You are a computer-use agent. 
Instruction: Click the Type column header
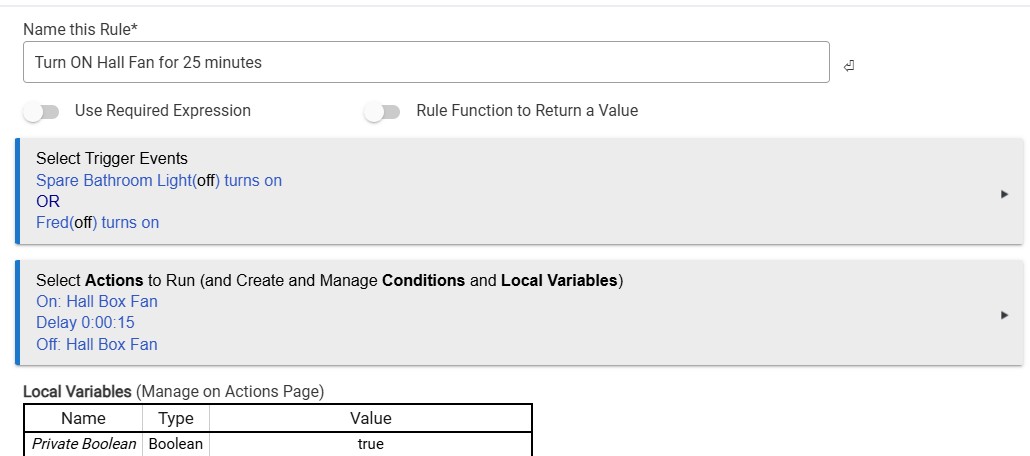pyautogui.click(x=176, y=419)
